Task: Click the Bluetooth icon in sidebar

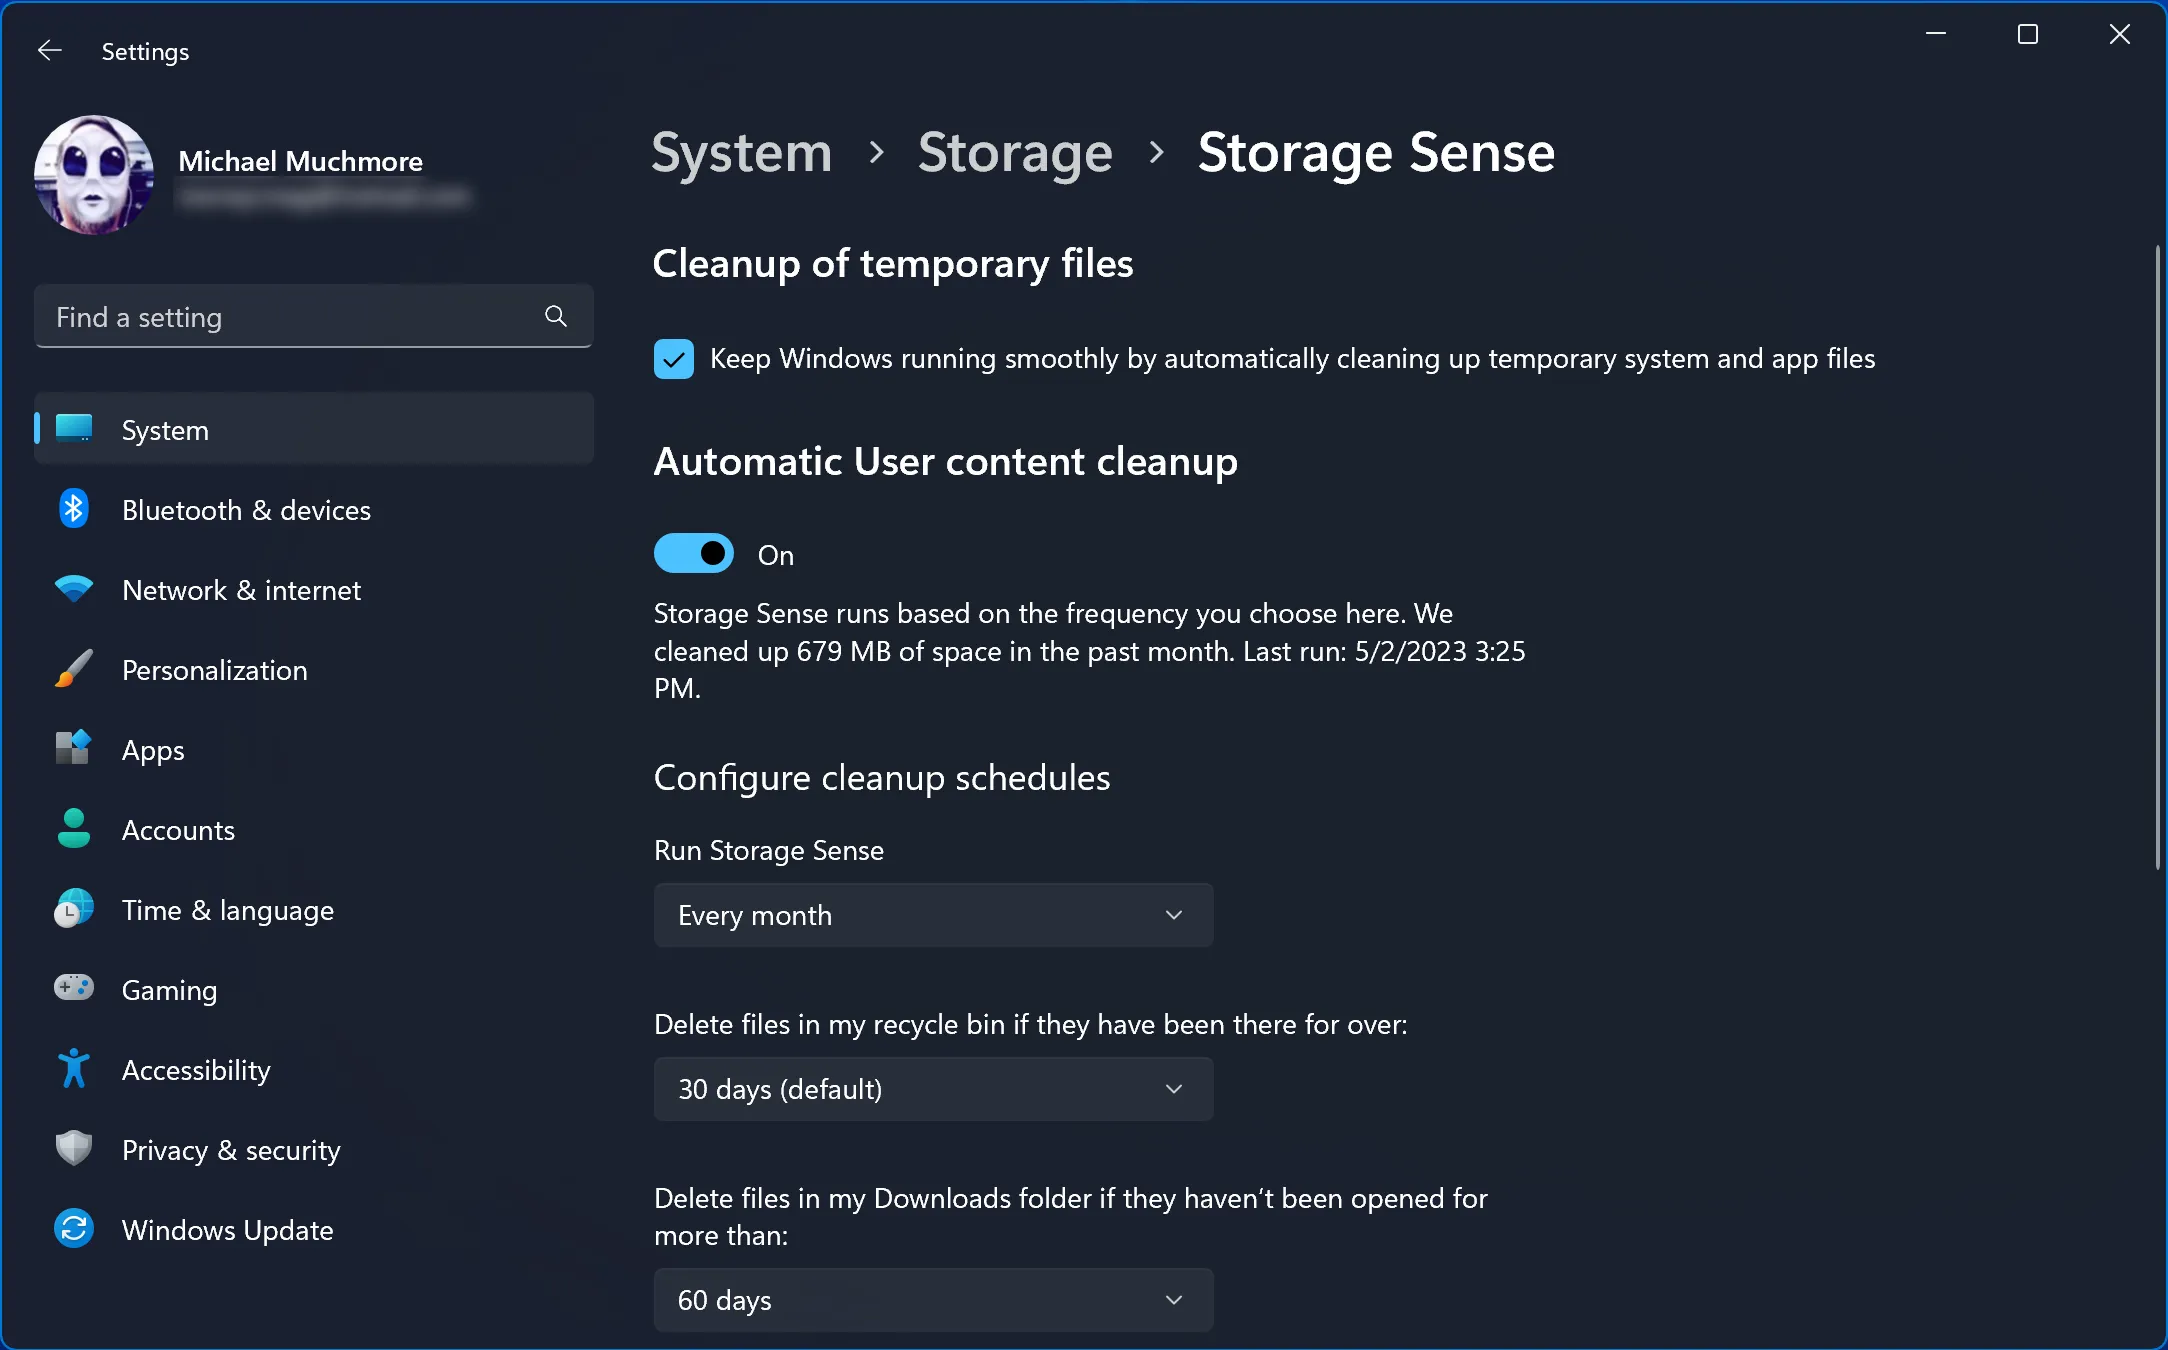Action: (x=74, y=509)
